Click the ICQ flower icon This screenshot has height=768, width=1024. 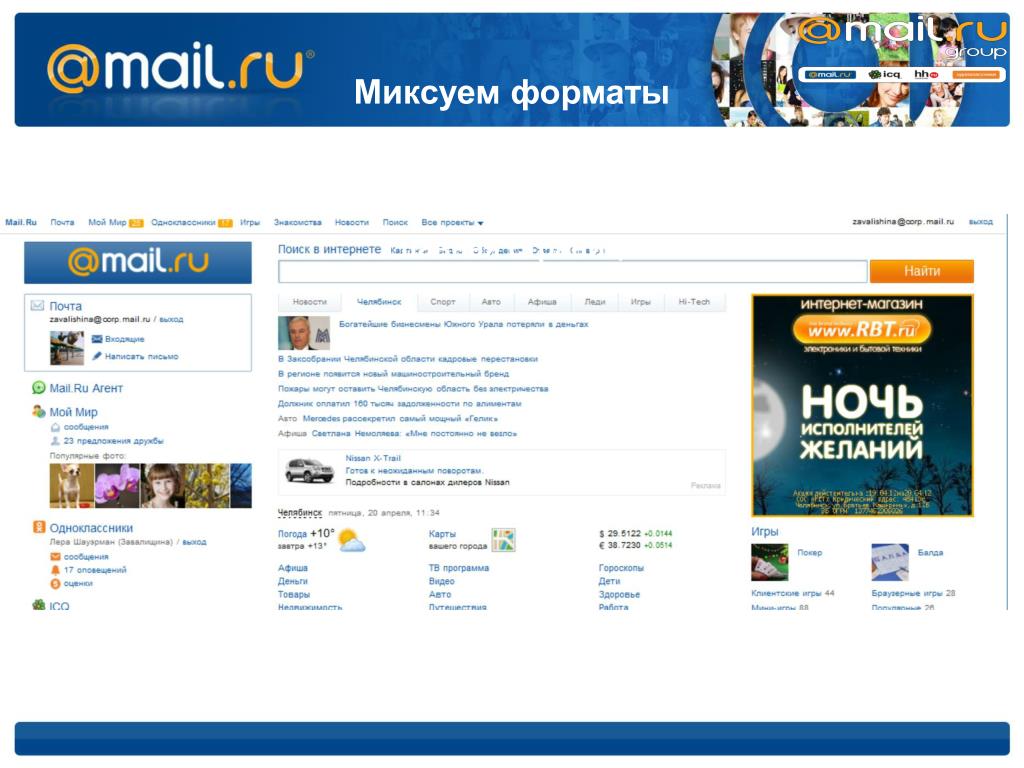(39, 605)
